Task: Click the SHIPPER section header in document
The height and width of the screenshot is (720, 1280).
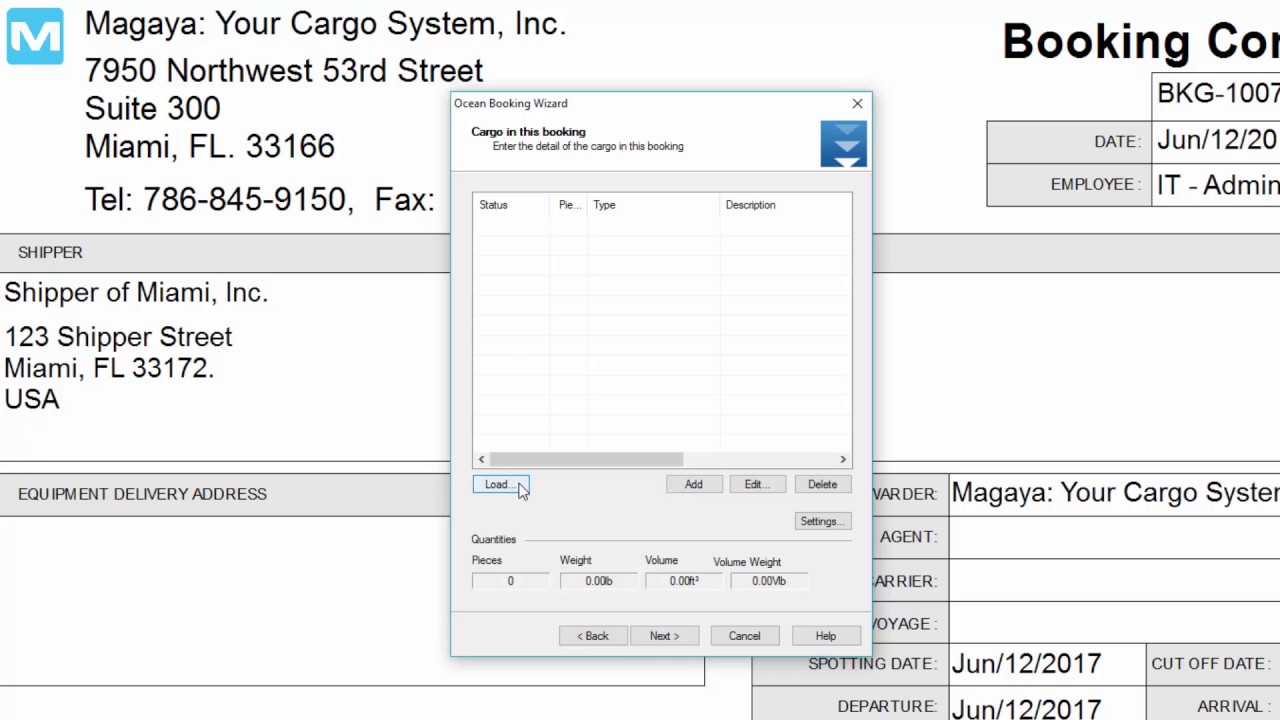Action: (50, 253)
